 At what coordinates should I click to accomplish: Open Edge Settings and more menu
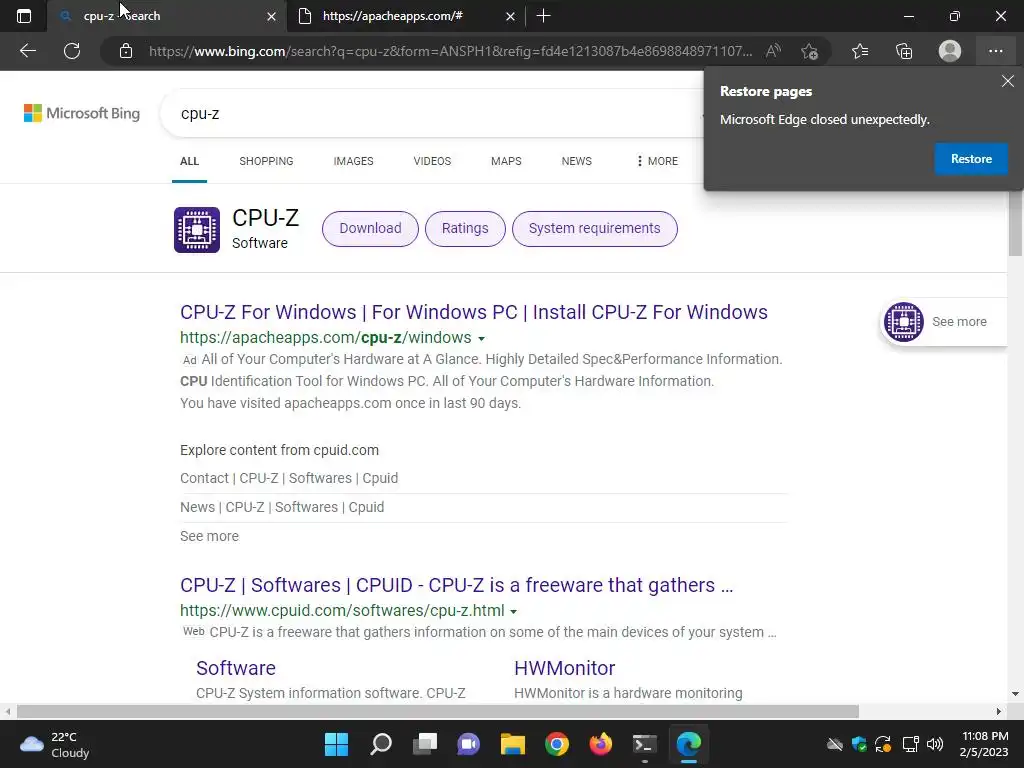[x=995, y=51]
